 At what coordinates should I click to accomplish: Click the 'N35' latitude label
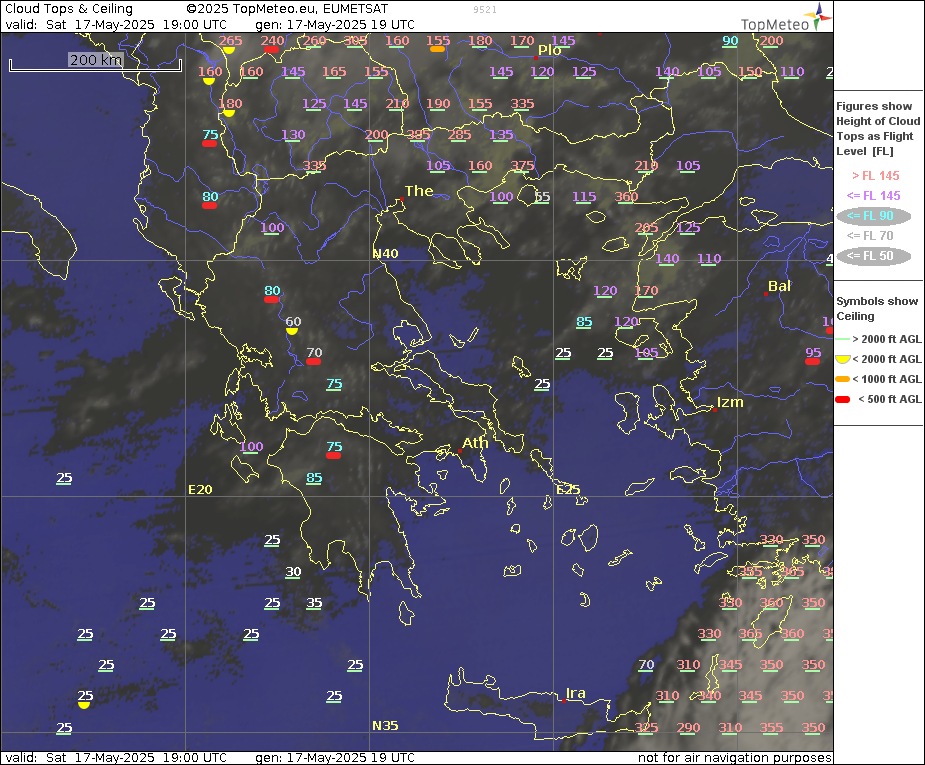385,725
